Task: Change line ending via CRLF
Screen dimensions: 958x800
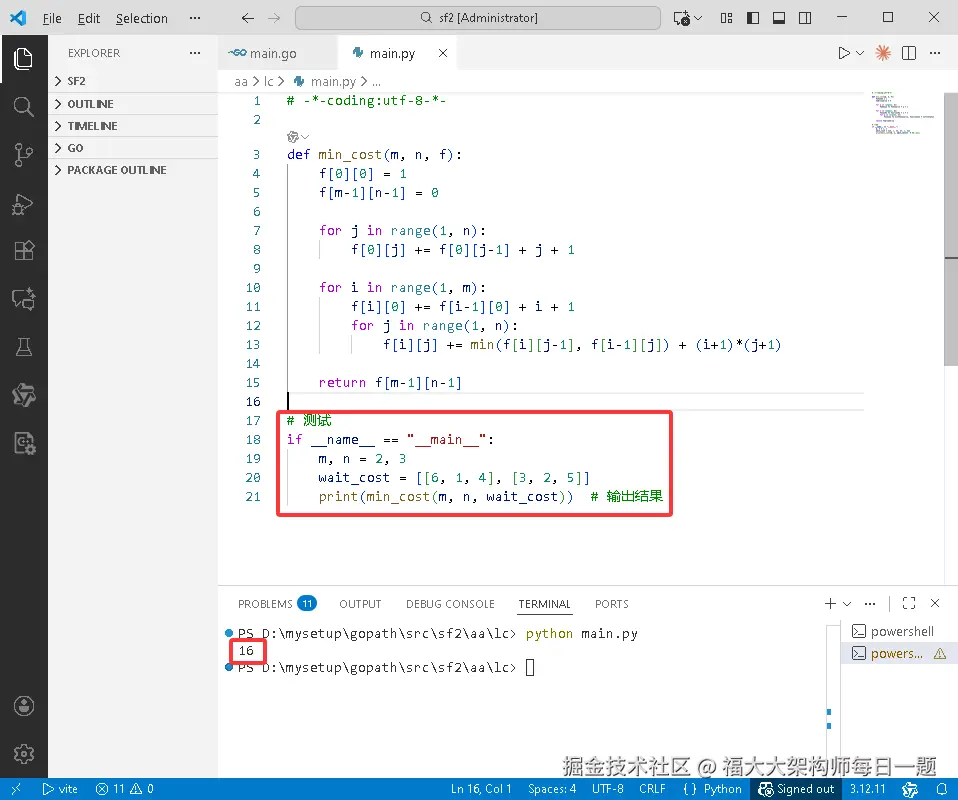Action: 652,789
